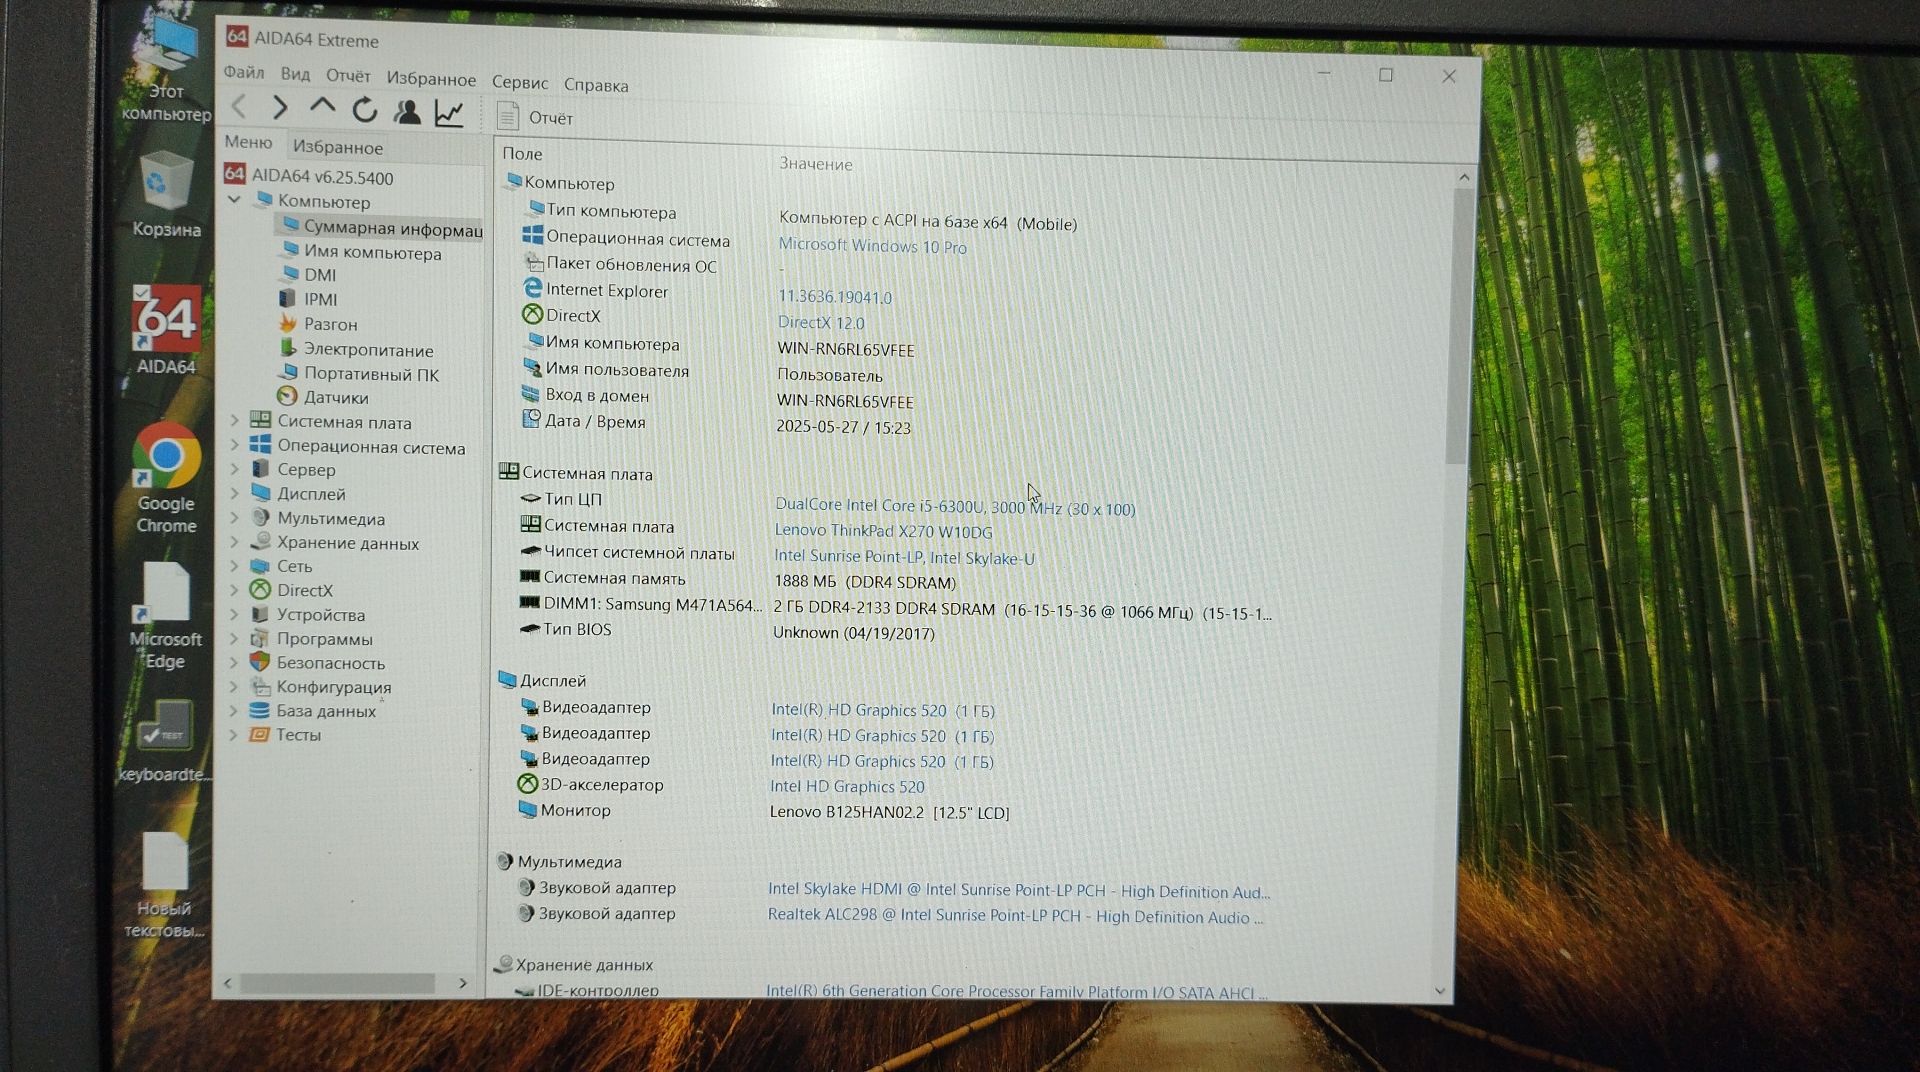Switch to the Избранное panel tab

(x=337, y=147)
